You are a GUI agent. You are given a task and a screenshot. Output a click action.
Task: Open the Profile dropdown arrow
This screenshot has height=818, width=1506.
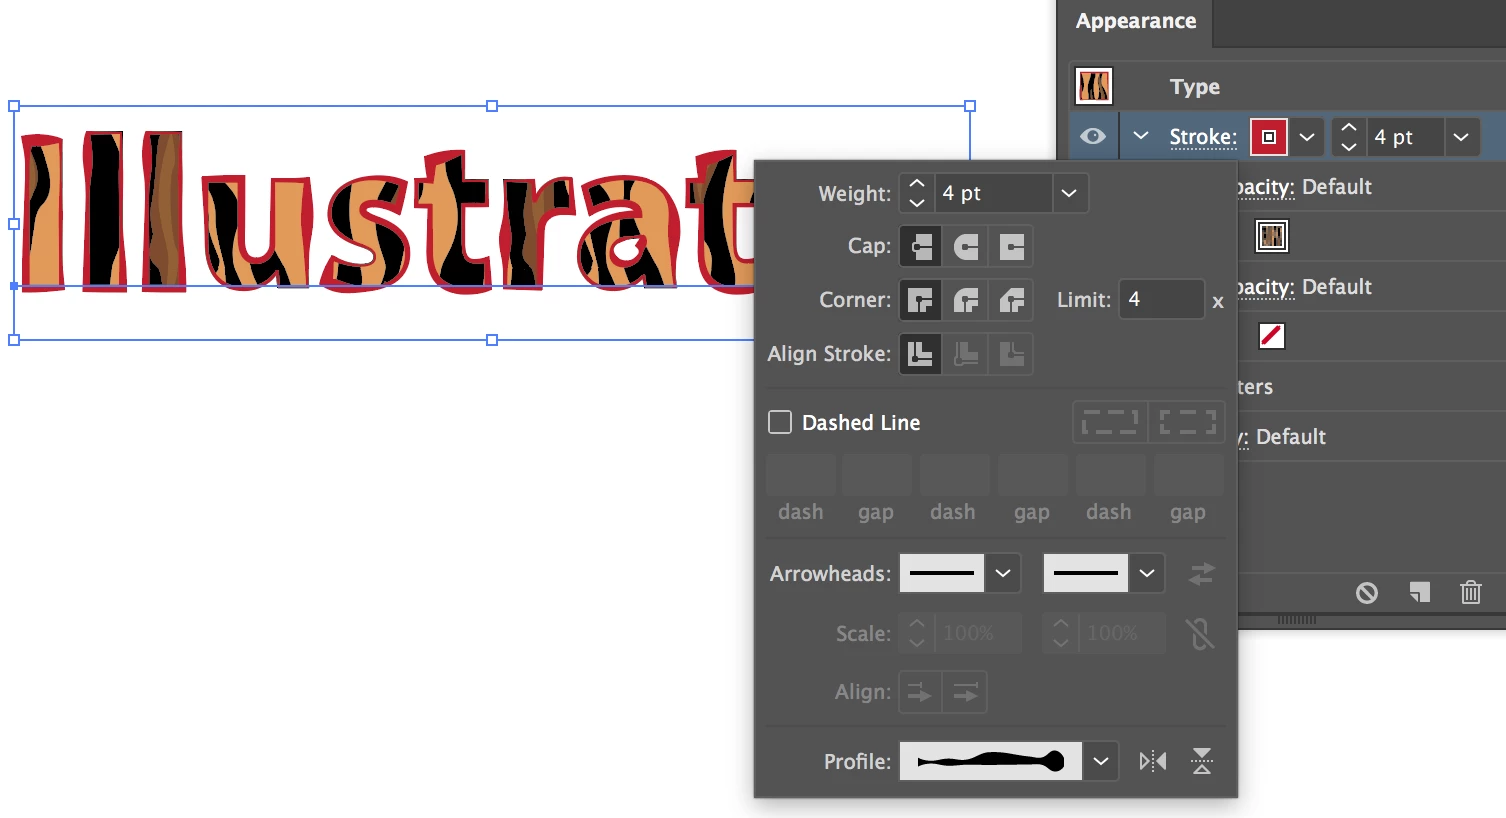(x=1101, y=761)
